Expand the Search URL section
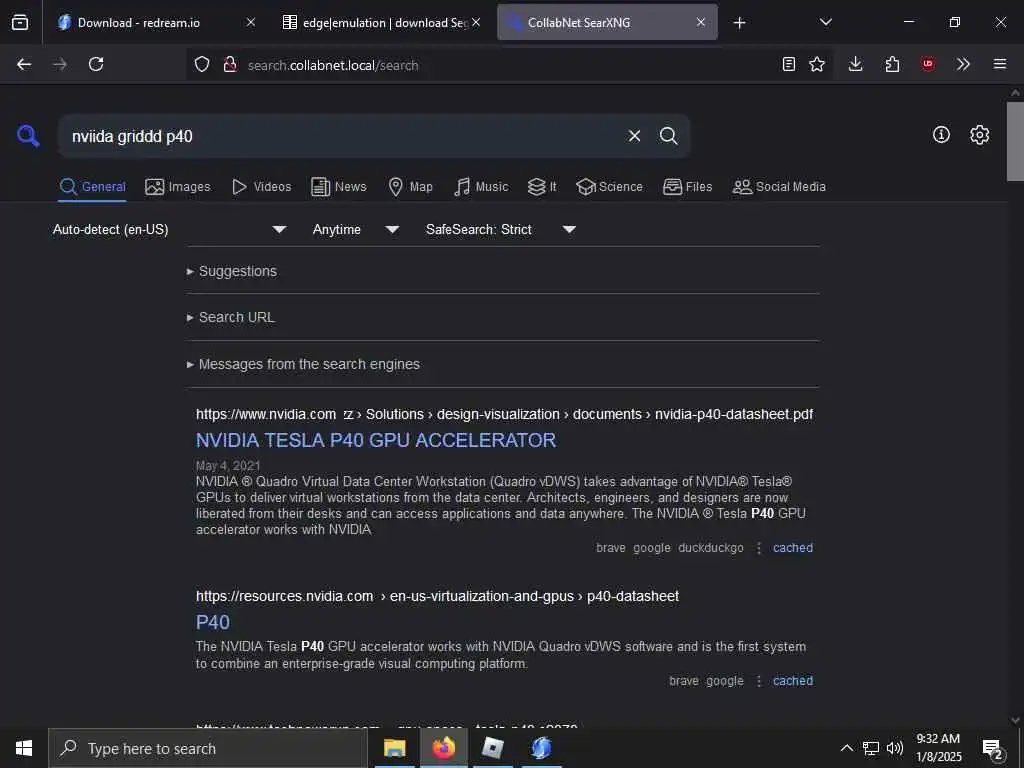This screenshot has width=1024, height=768. click(x=231, y=317)
